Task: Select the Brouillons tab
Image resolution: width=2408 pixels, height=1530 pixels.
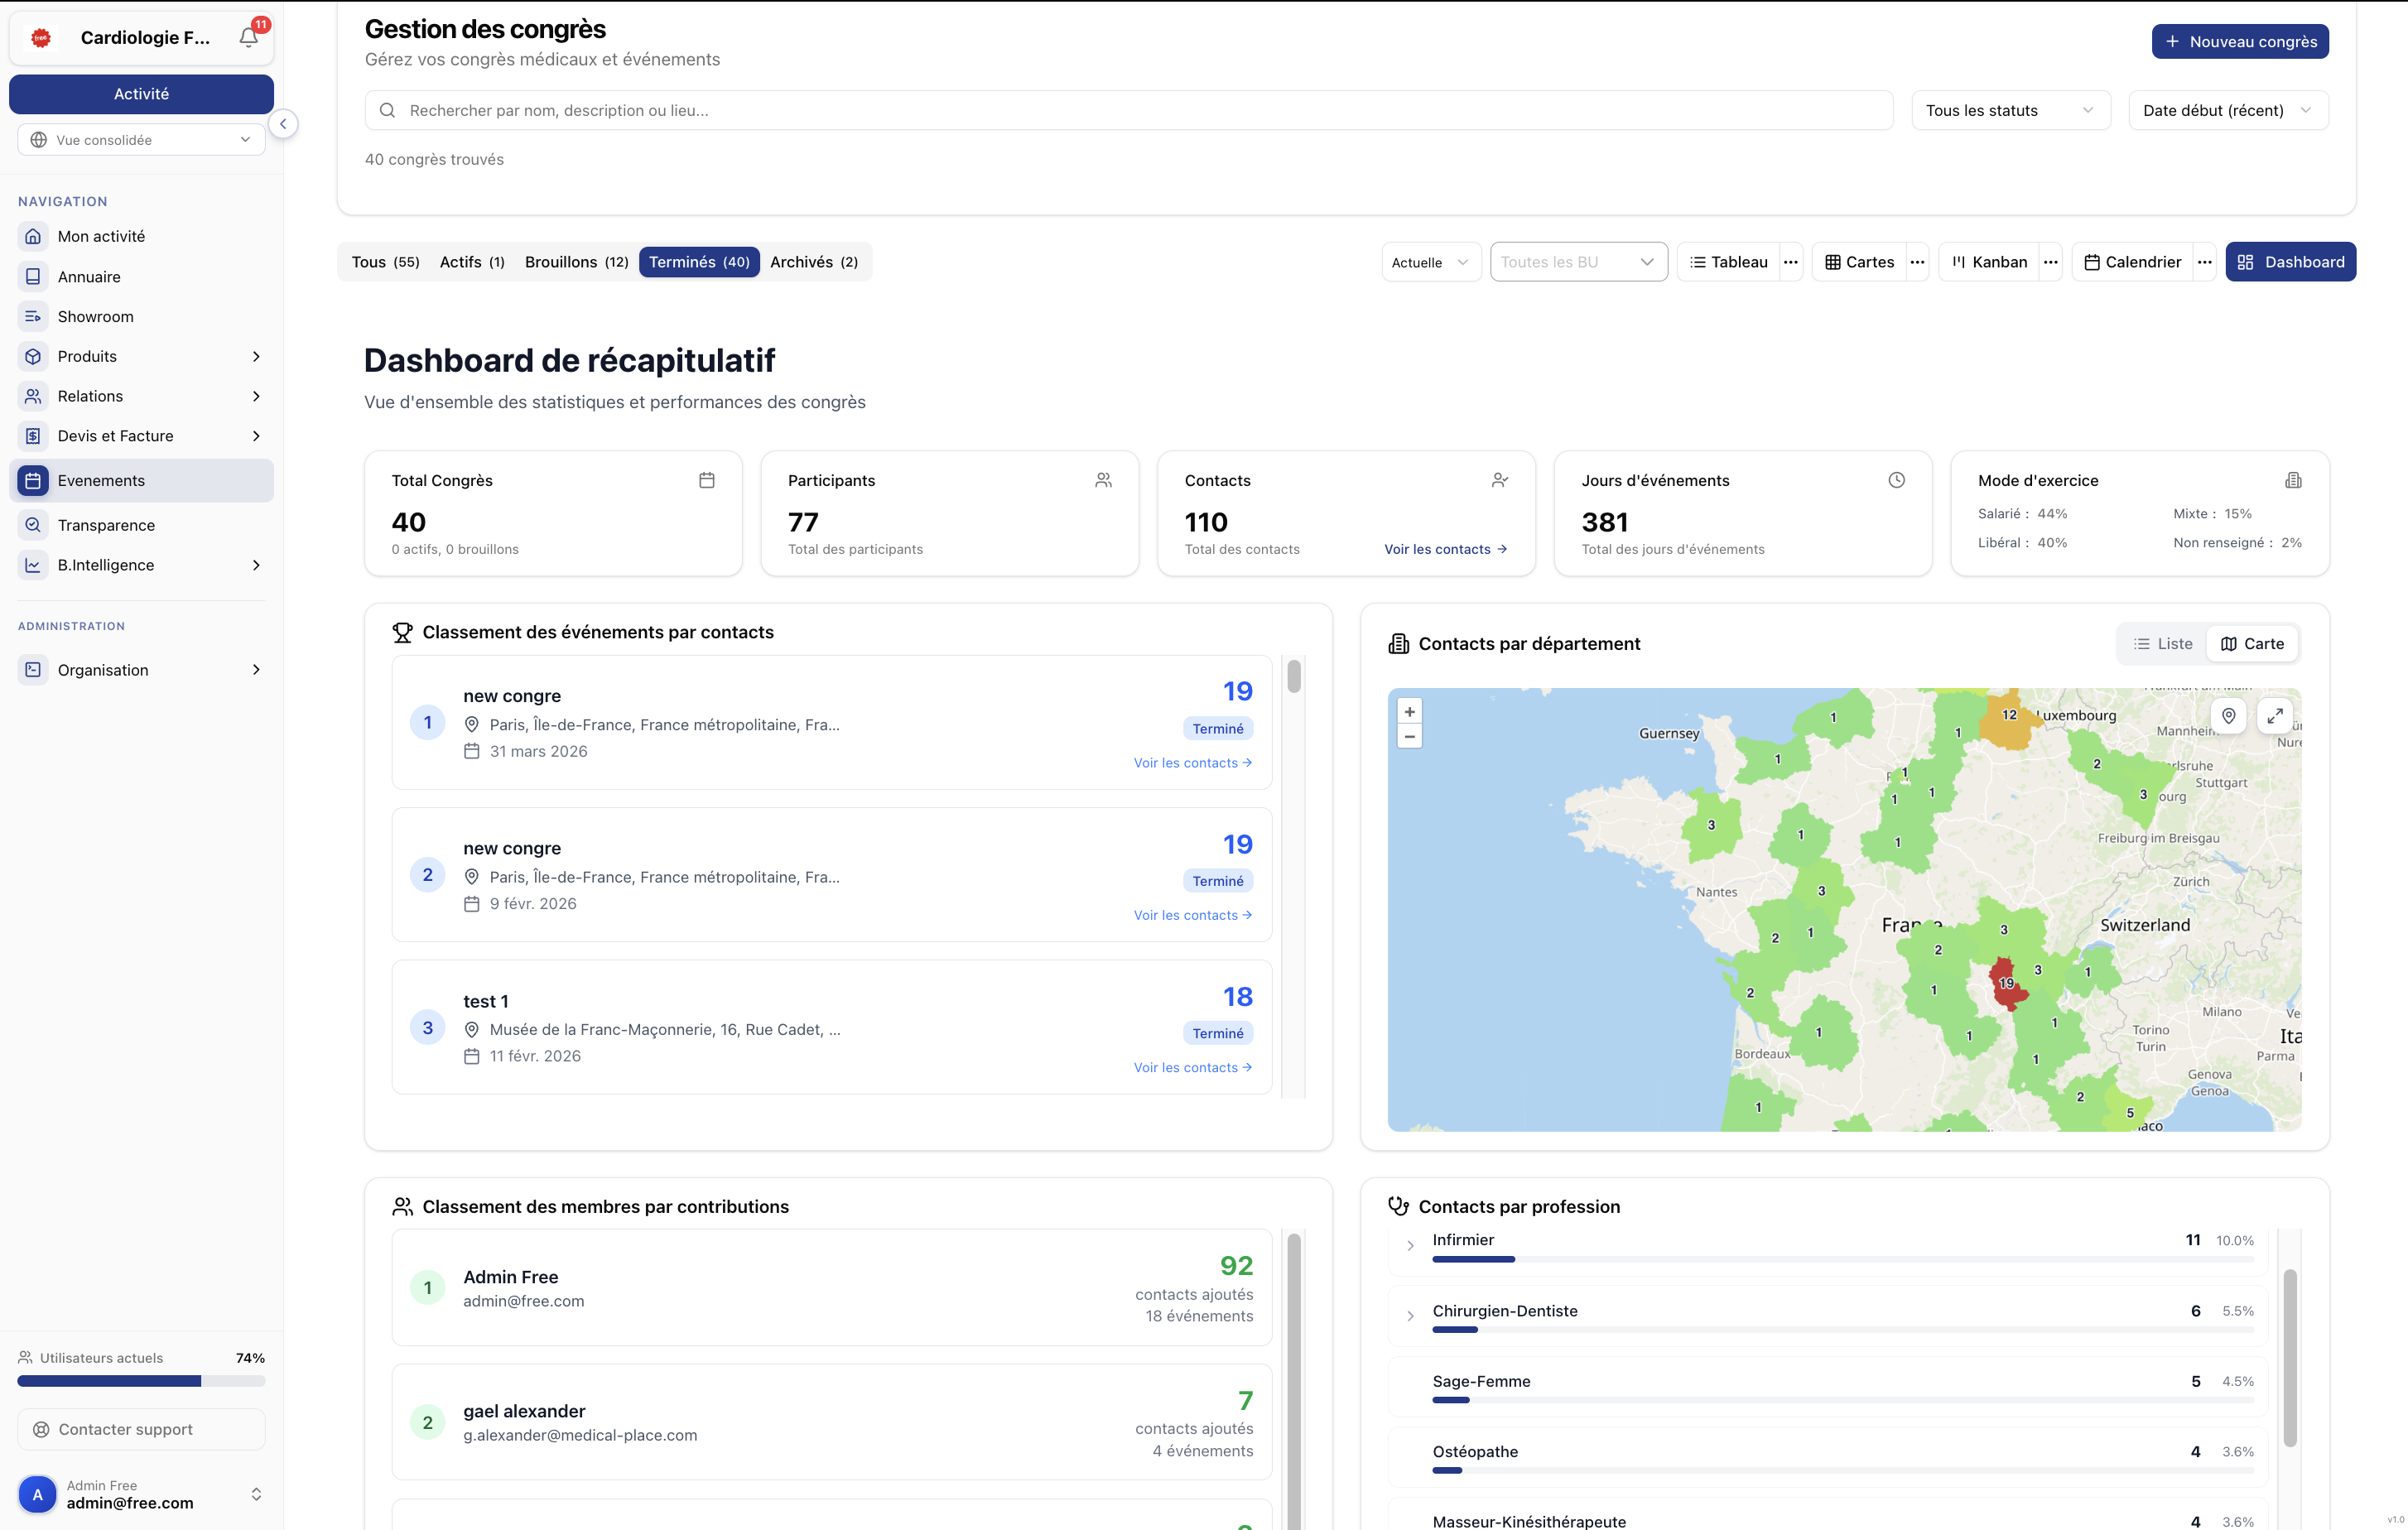Action: pyautogui.click(x=576, y=262)
